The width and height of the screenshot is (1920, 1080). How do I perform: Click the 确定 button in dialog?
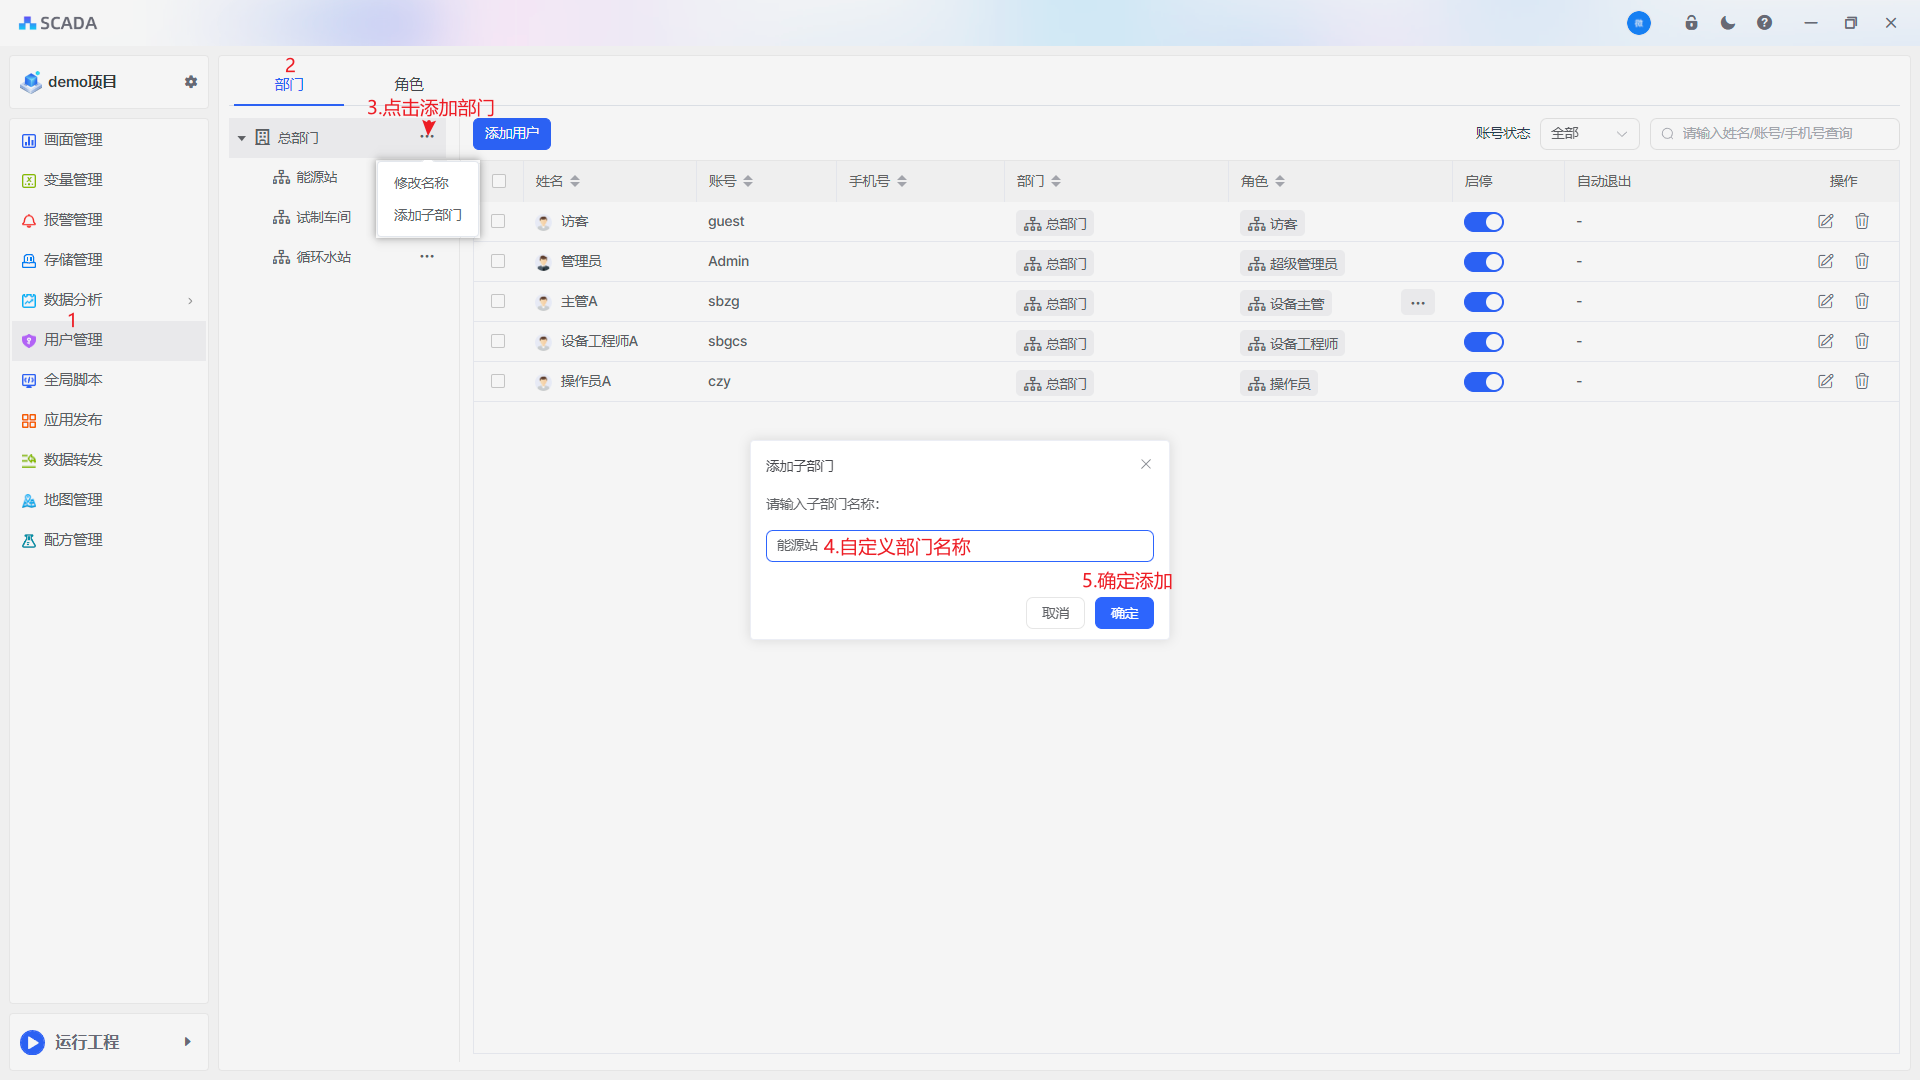click(1124, 613)
